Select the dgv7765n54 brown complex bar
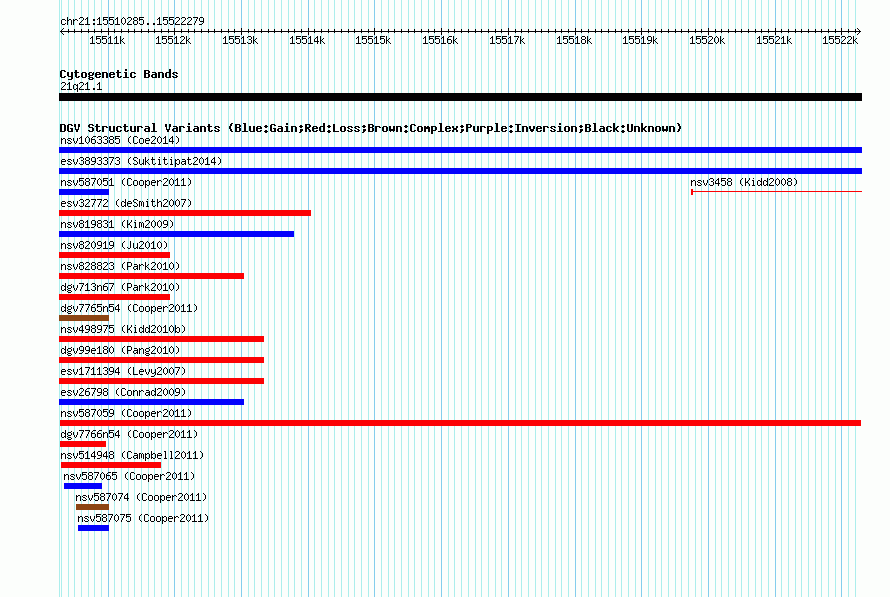The height and width of the screenshot is (597, 890). point(84,318)
